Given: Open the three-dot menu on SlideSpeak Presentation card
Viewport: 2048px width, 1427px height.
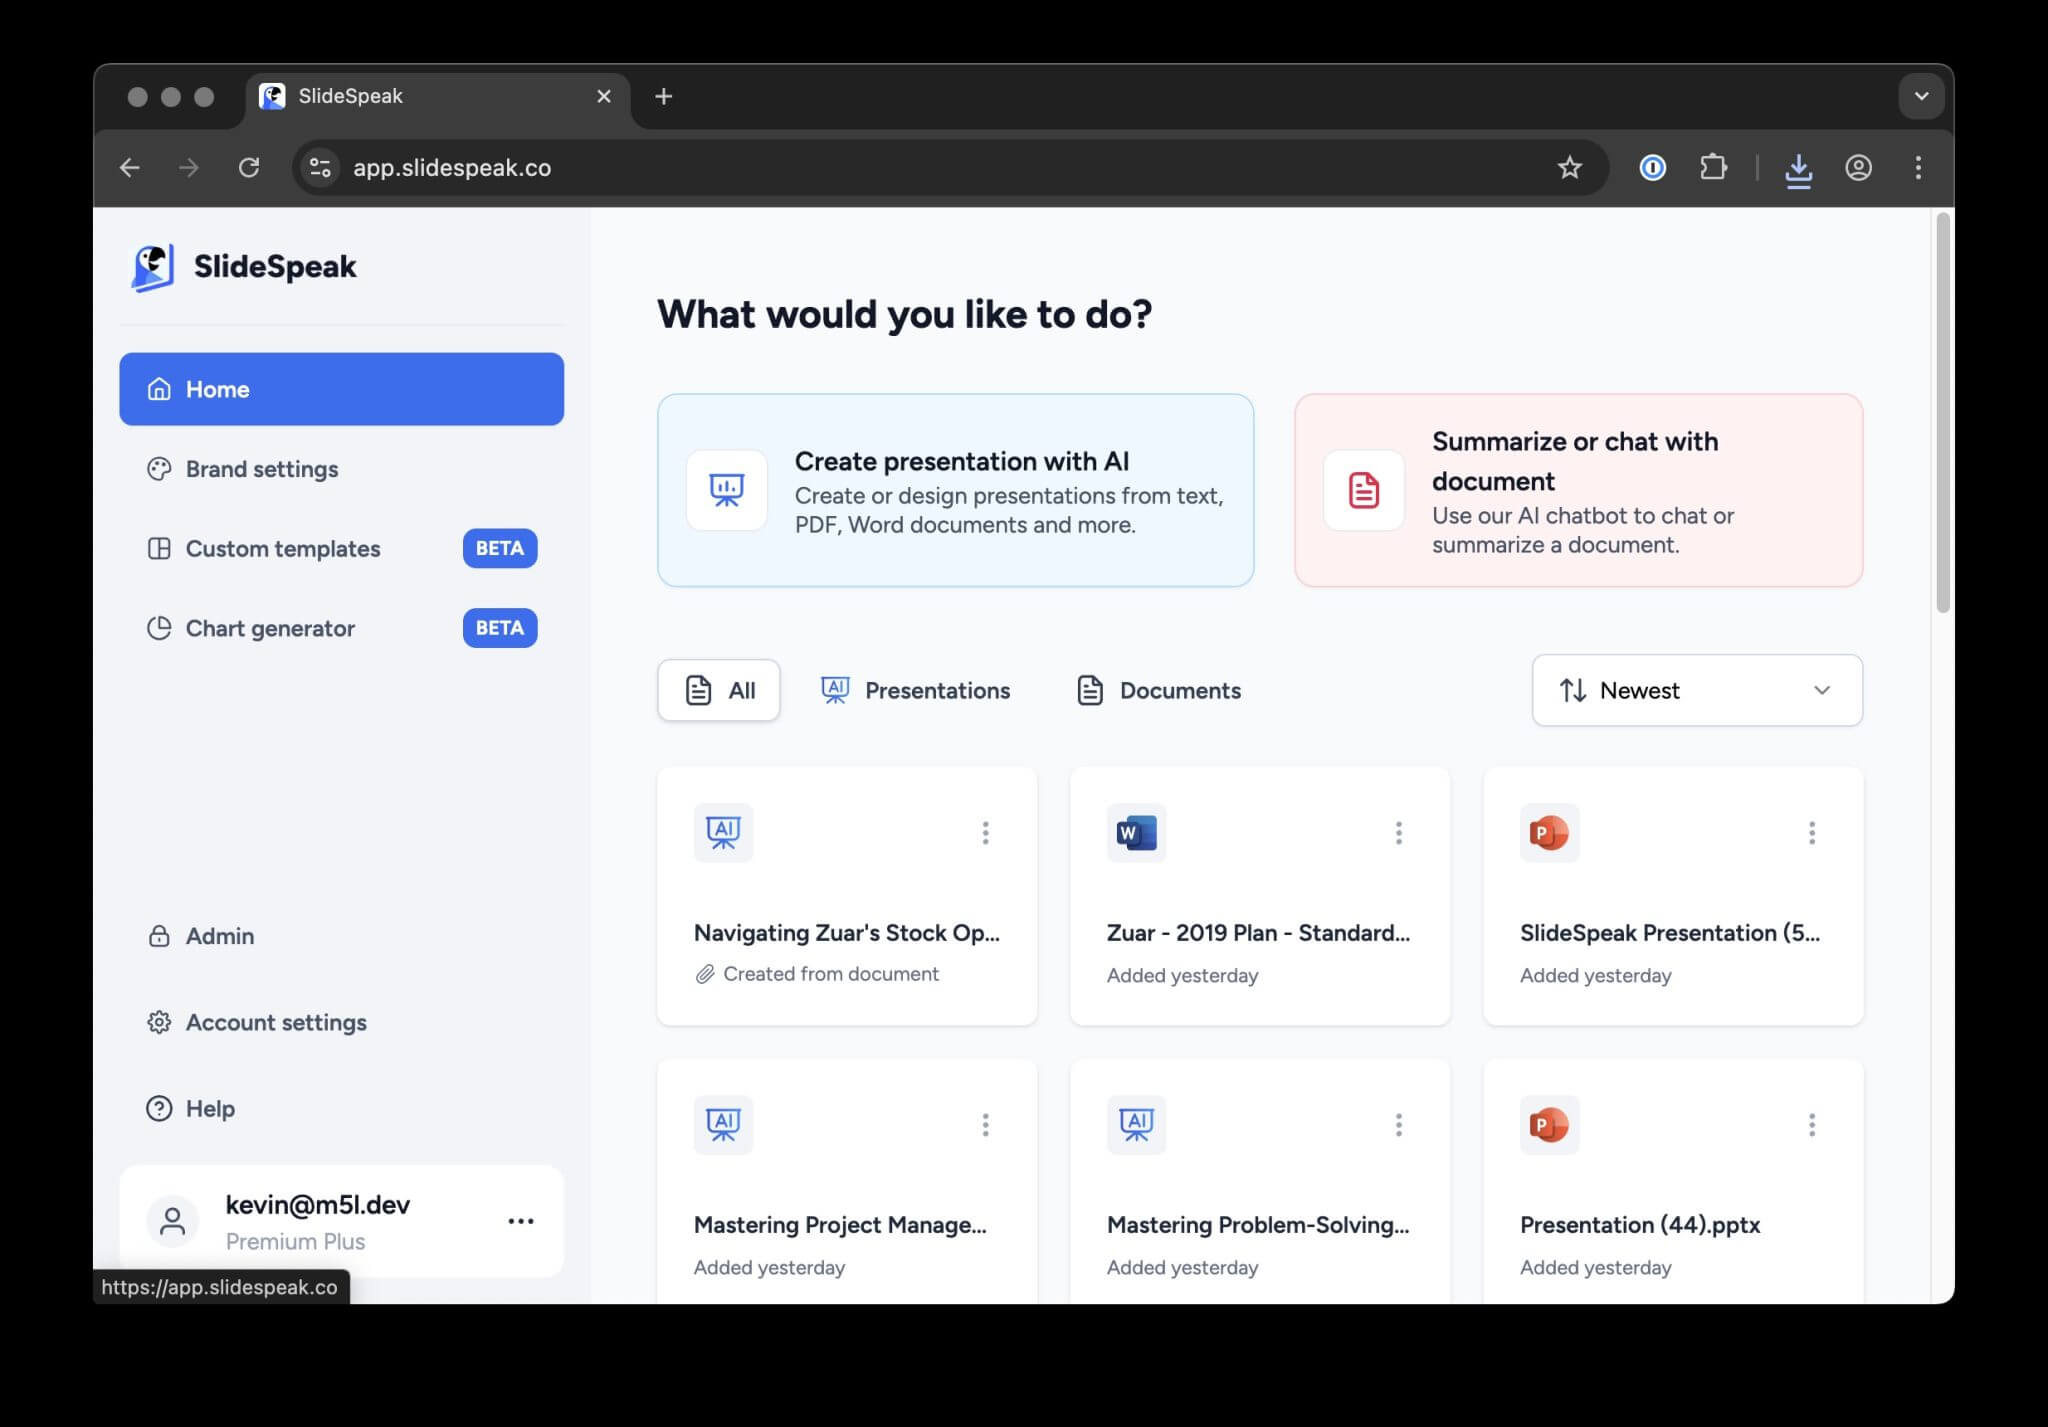Looking at the screenshot, I should (x=1812, y=832).
